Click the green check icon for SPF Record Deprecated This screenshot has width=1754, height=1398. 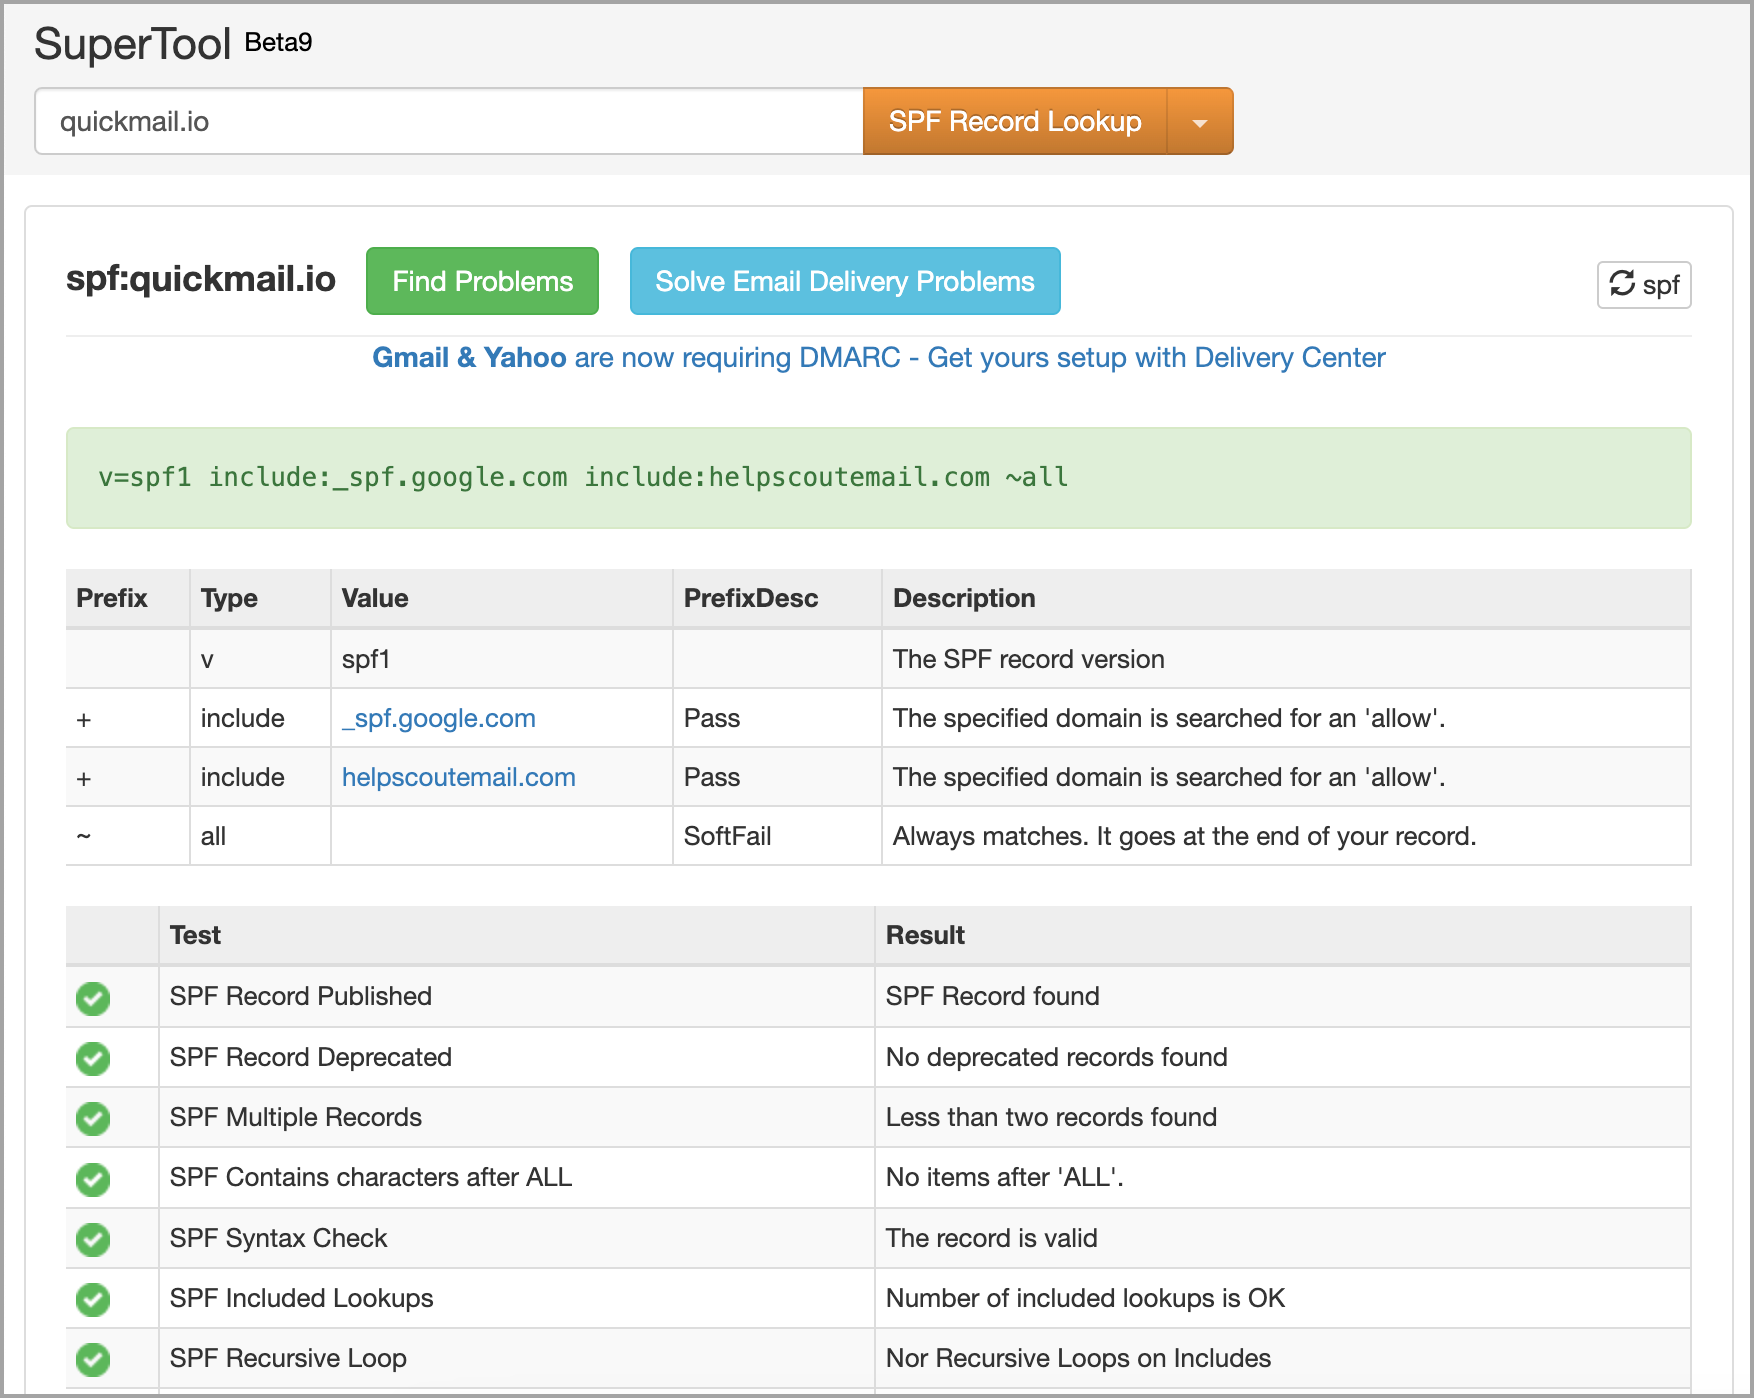93,1058
